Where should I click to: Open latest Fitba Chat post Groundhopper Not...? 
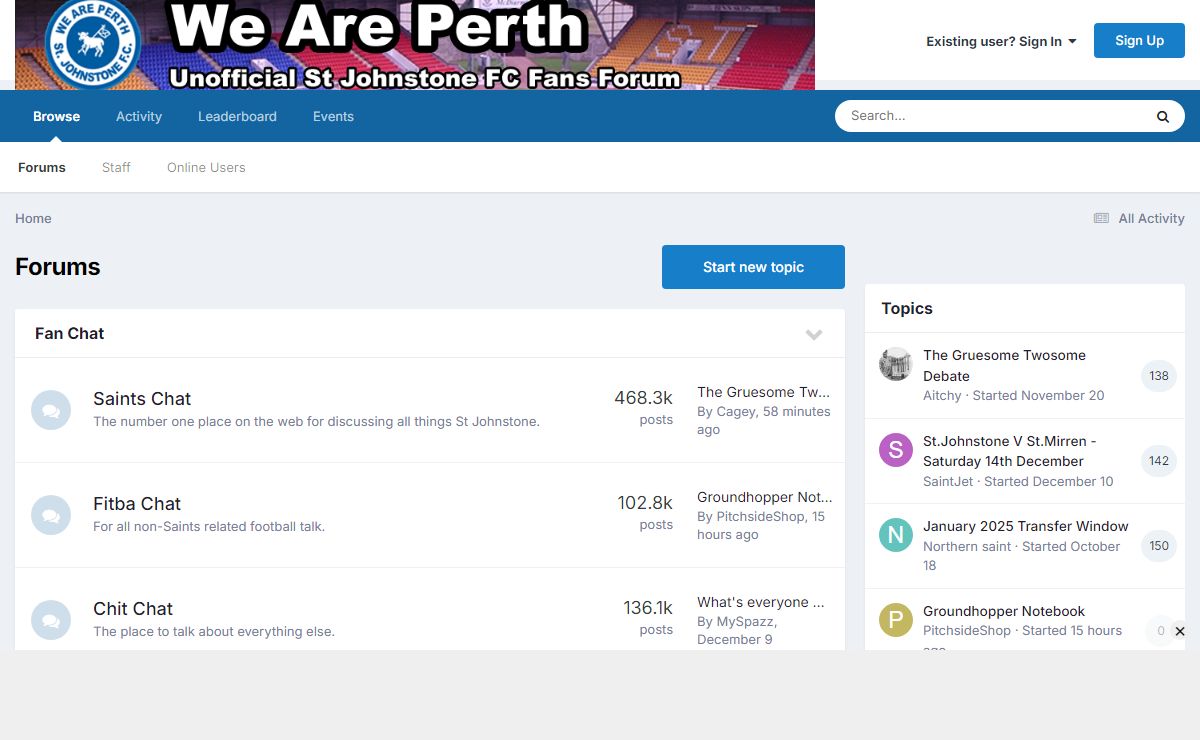(x=765, y=497)
